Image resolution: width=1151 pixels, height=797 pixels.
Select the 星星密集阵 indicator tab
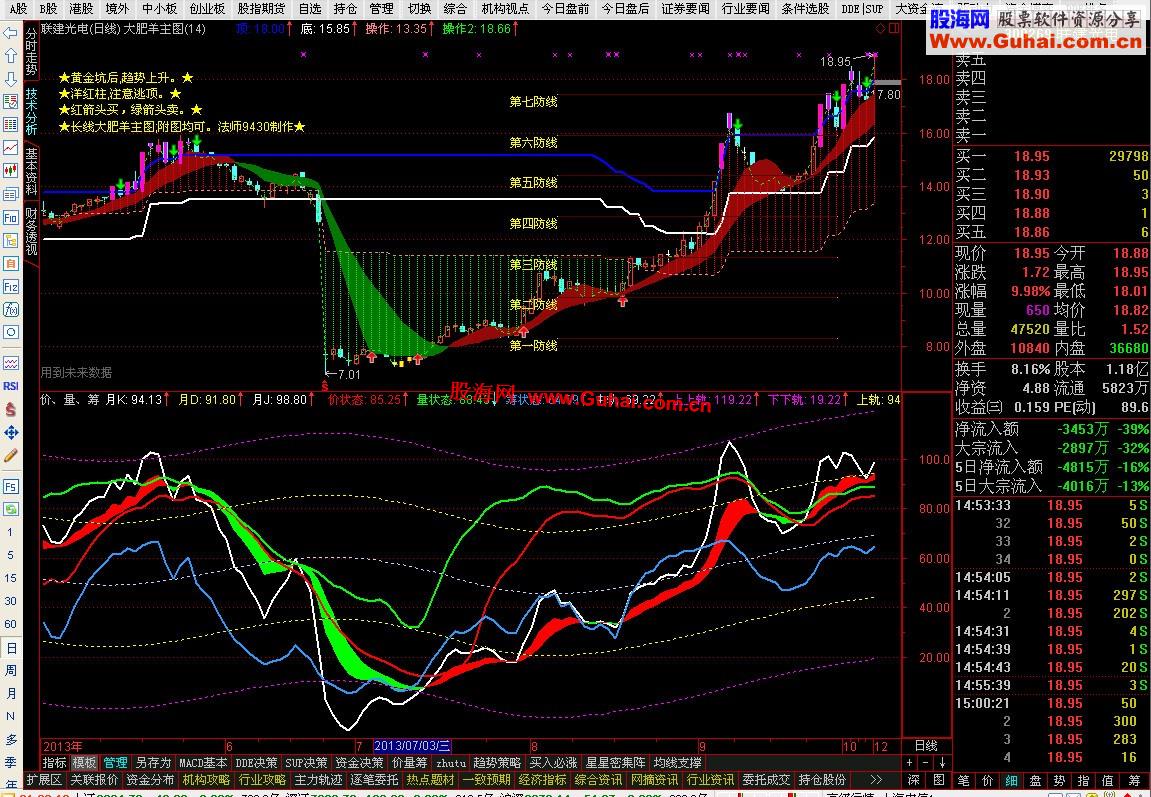point(615,763)
